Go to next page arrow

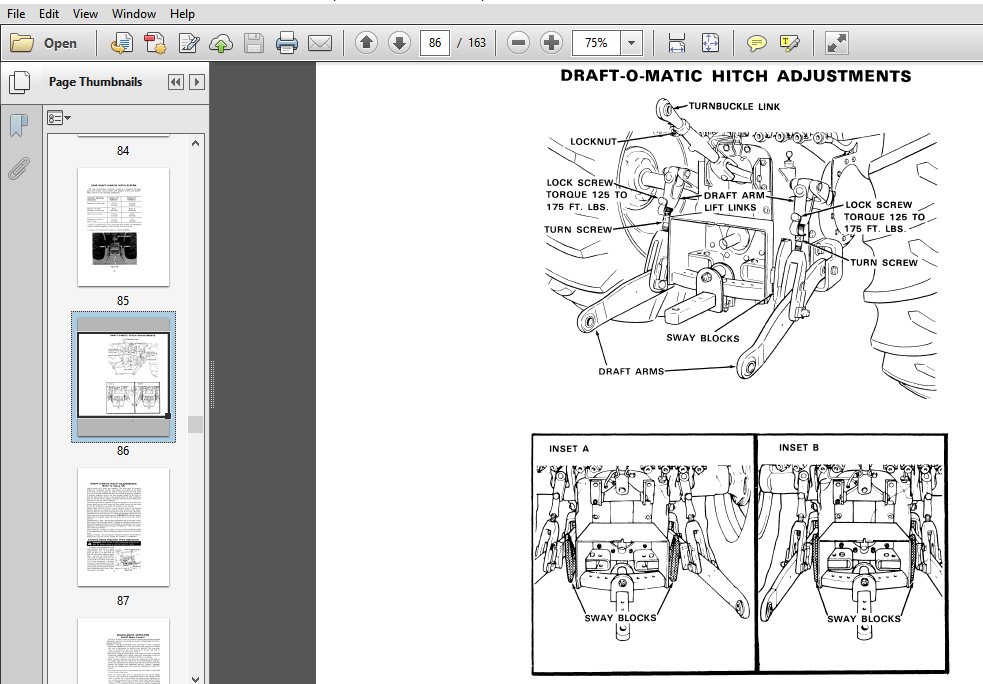click(x=399, y=43)
